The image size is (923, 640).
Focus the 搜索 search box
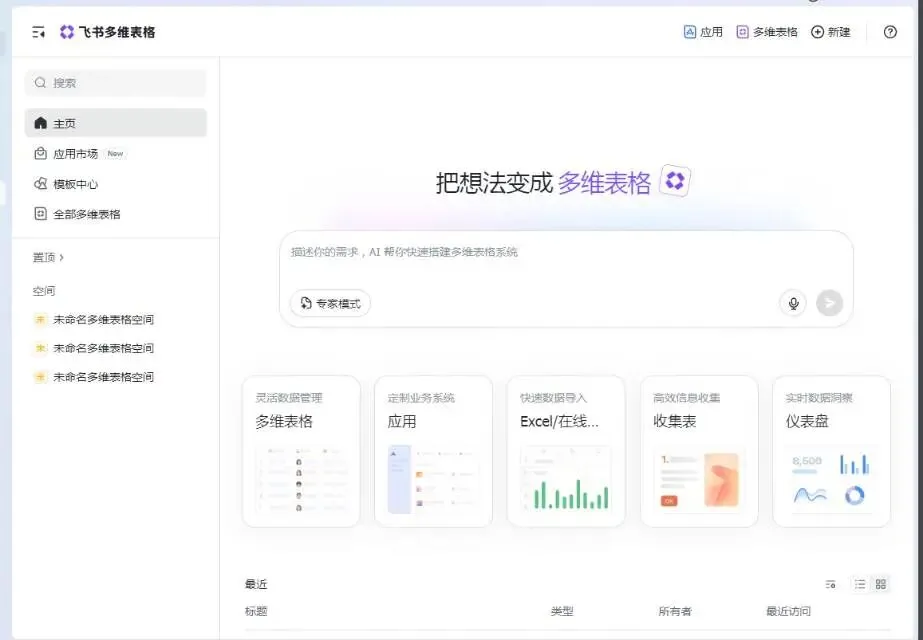coord(116,83)
